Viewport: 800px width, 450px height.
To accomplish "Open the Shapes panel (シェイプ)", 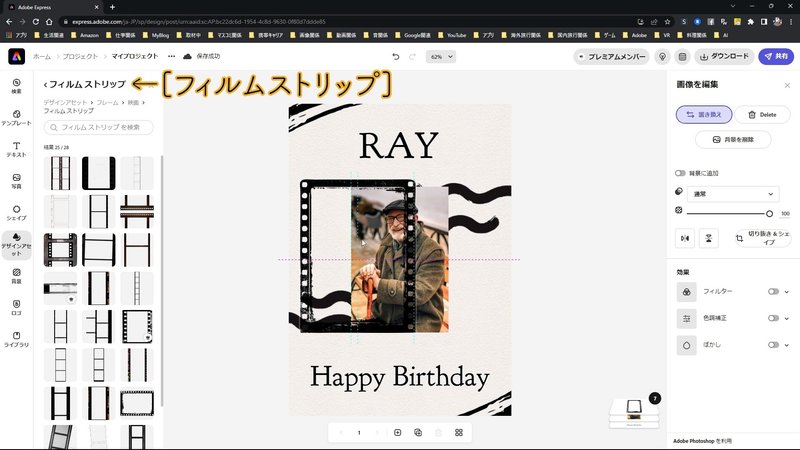I will coord(16,213).
